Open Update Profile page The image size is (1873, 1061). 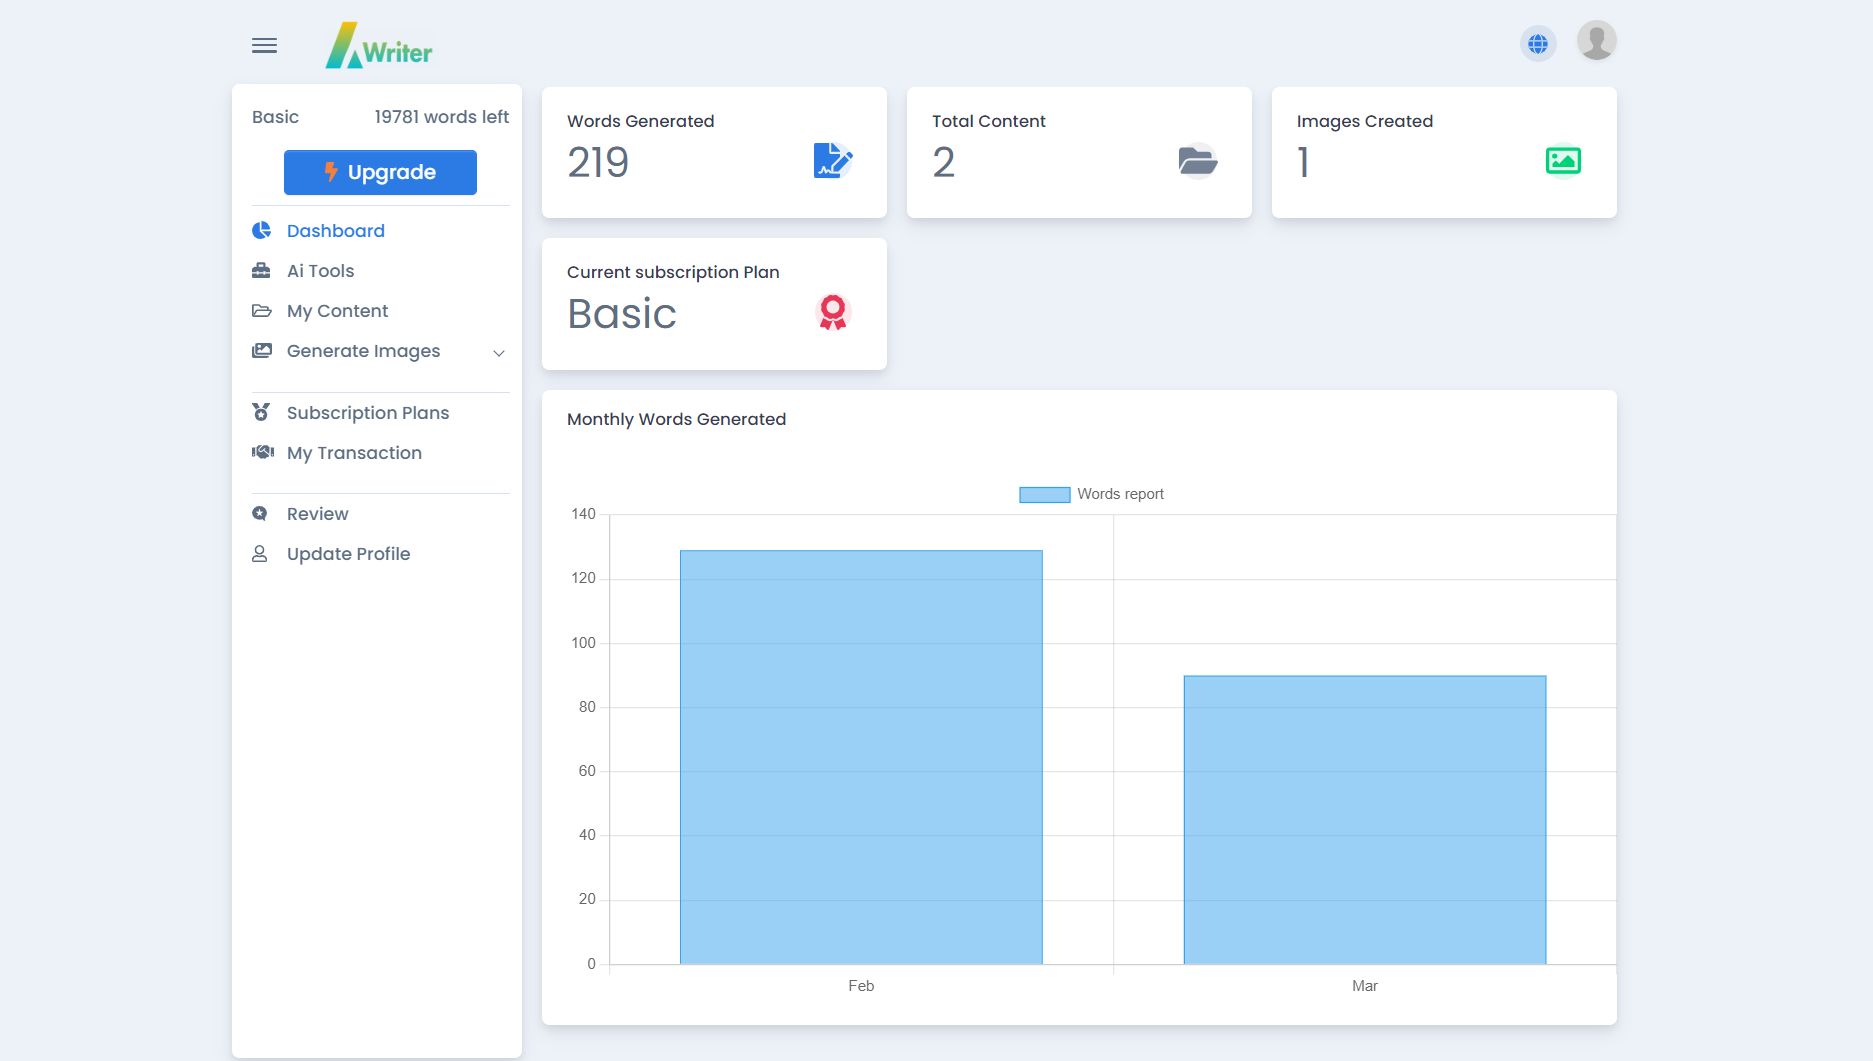(x=348, y=554)
